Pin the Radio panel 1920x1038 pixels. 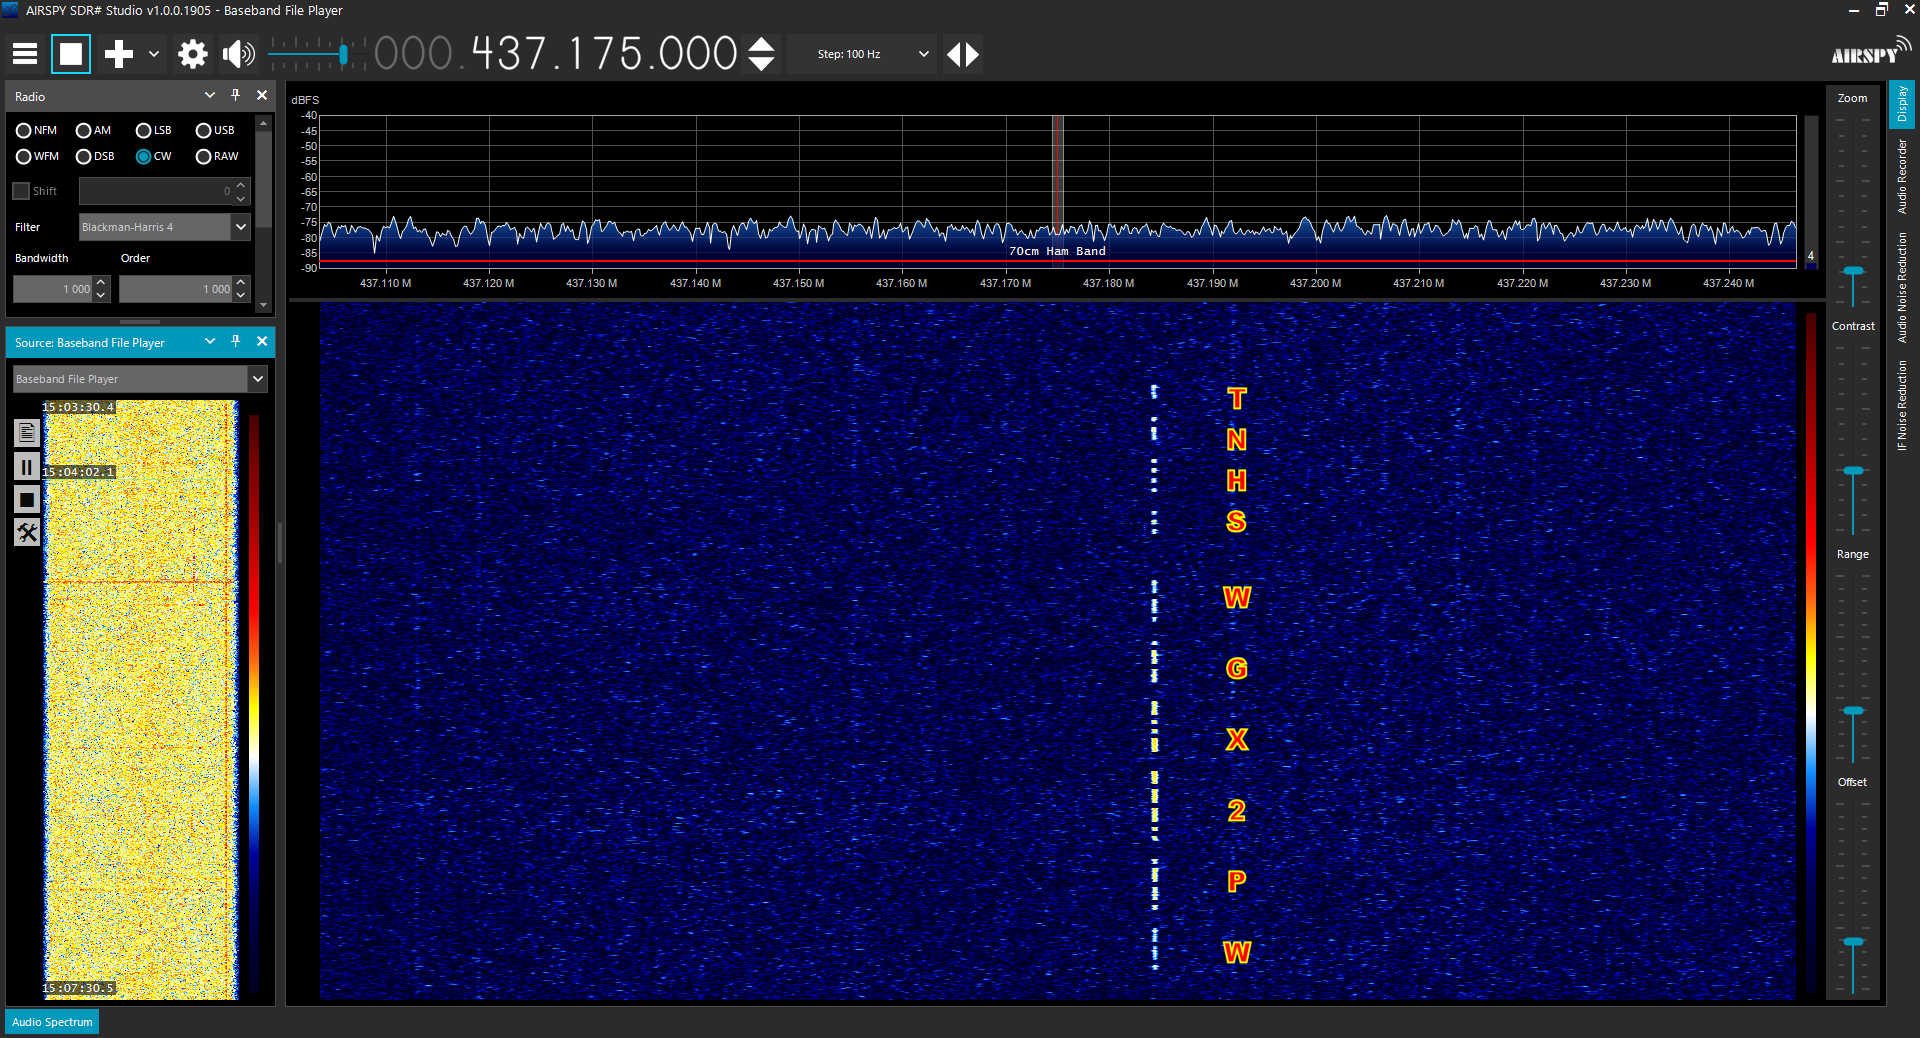point(236,95)
